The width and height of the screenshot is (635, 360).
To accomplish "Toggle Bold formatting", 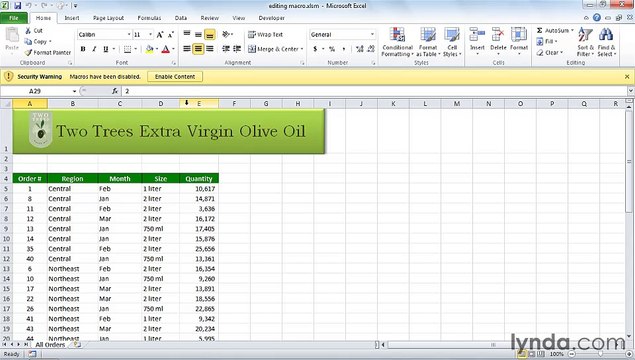I will tap(83, 49).
